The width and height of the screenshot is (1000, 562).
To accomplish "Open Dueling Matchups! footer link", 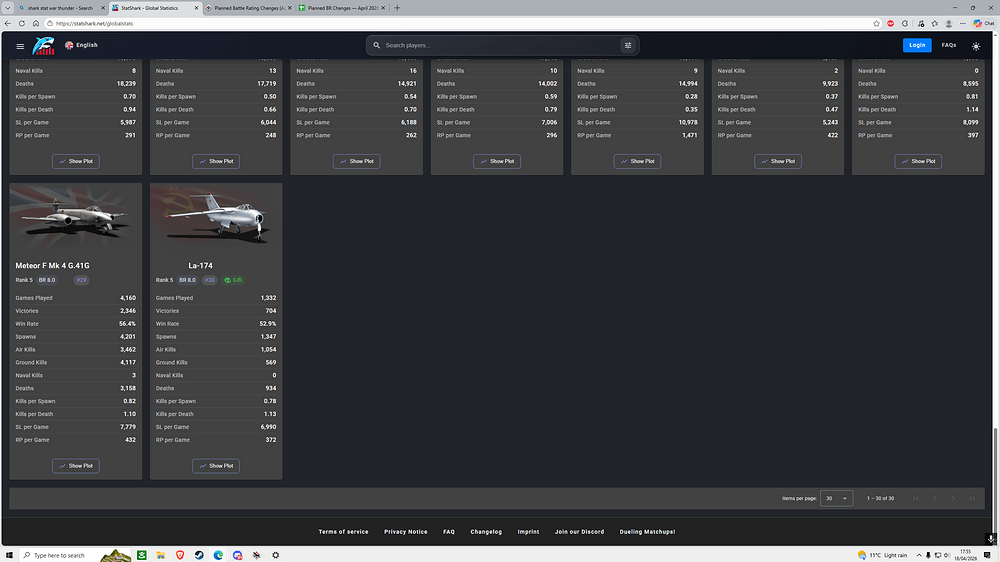I will coord(647,531).
